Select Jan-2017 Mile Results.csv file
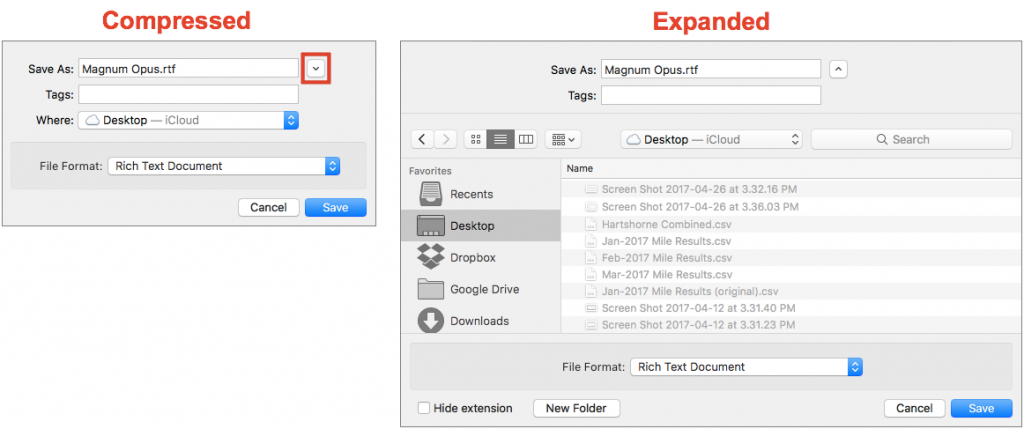This screenshot has height=429, width=1024. pos(792,240)
